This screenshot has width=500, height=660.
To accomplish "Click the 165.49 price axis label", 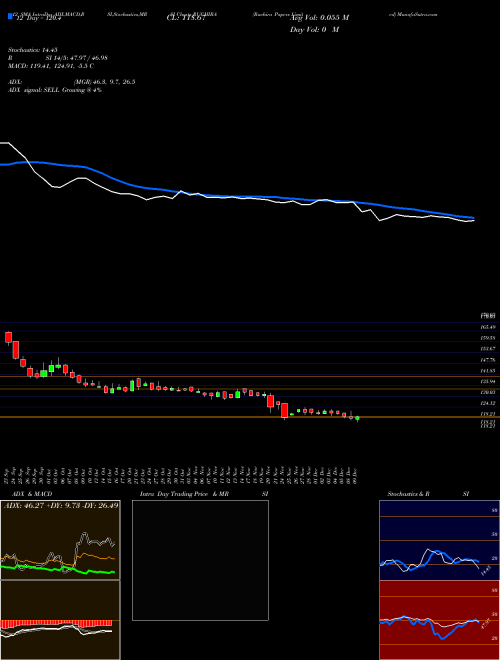I will pos(489,327).
